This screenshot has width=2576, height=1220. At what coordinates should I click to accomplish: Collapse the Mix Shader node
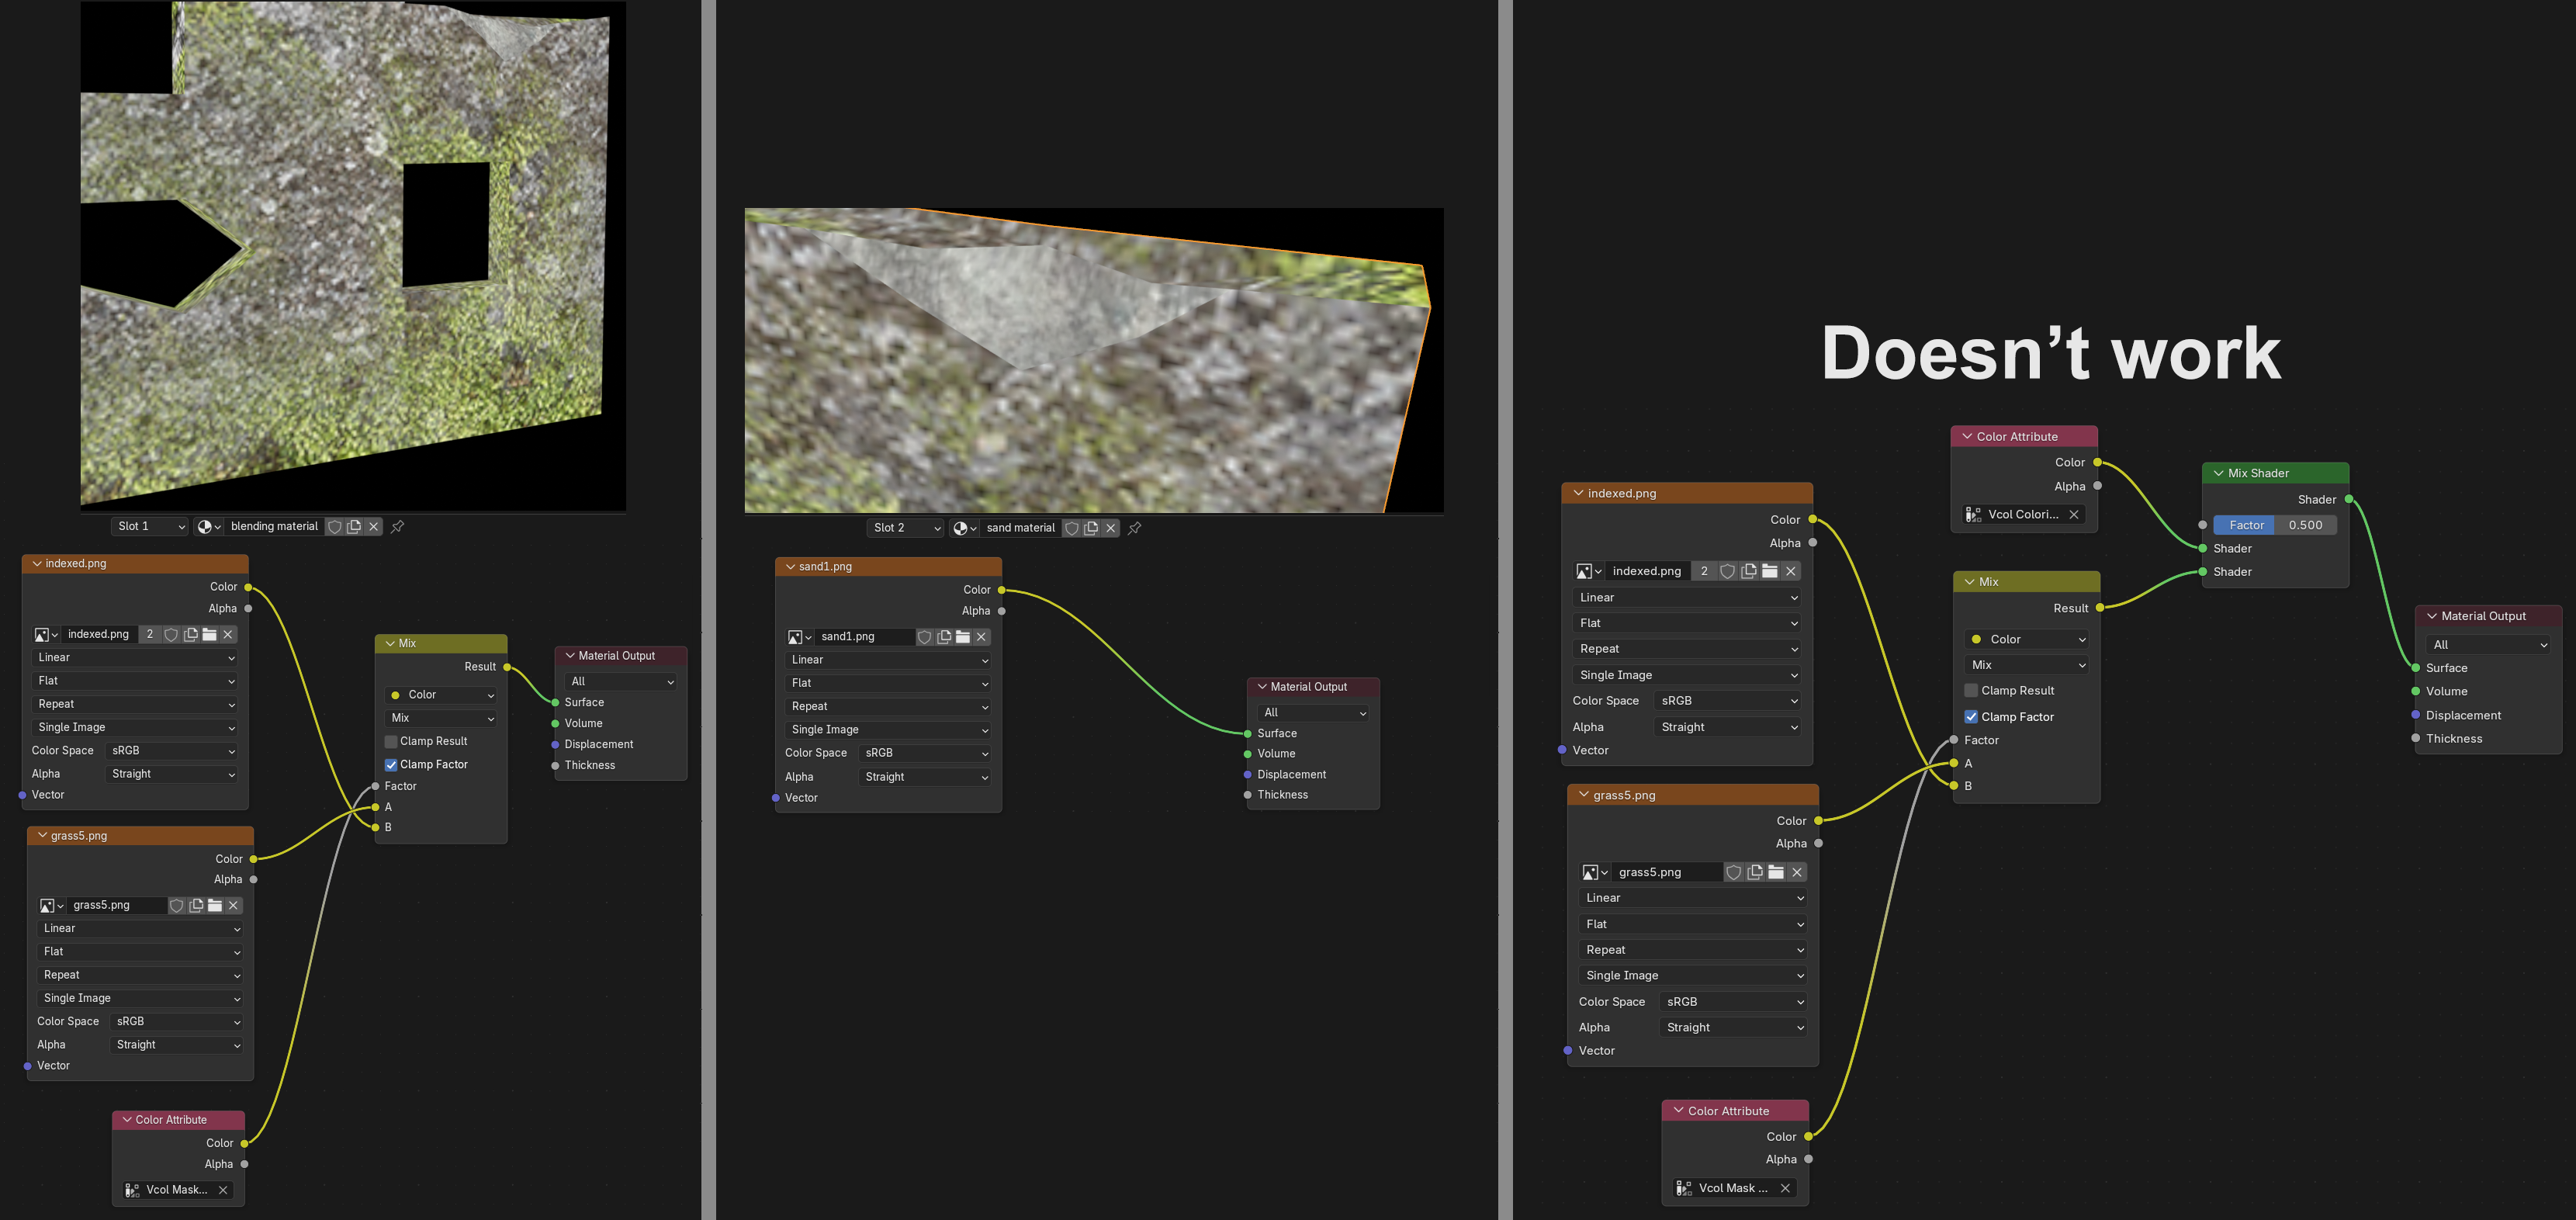(2218, 473)
